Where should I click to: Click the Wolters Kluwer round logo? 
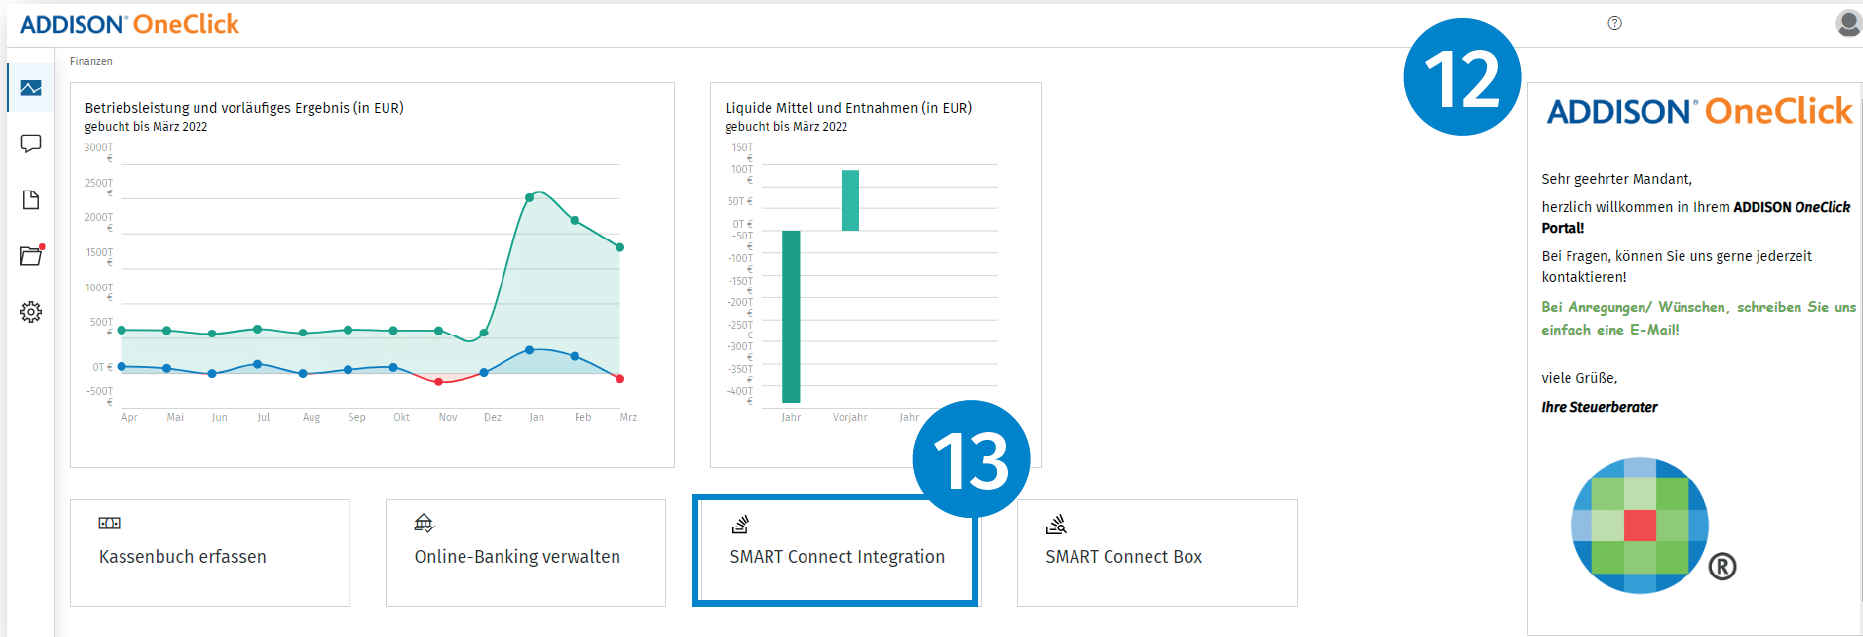(1640, 525)
